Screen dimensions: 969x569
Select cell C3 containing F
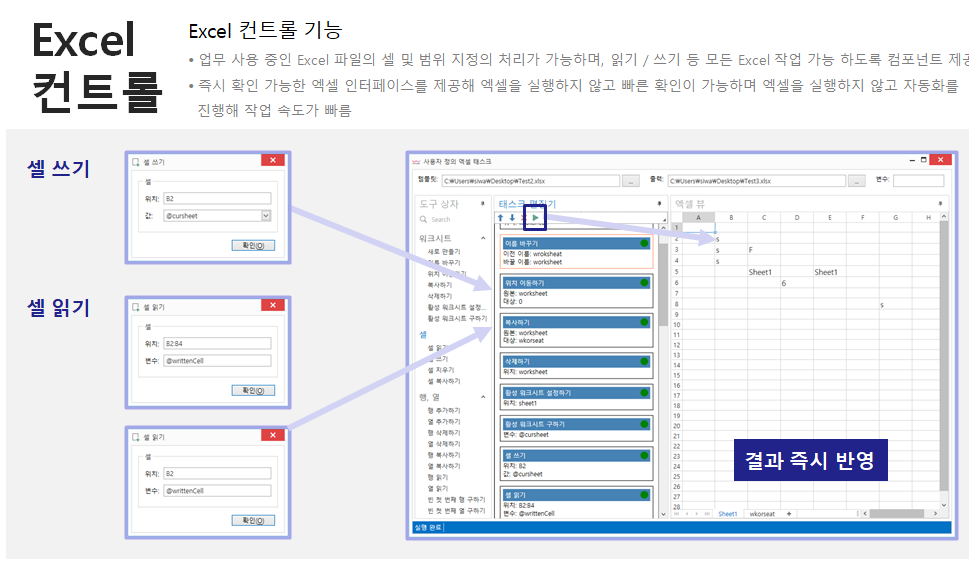[764, 250]
